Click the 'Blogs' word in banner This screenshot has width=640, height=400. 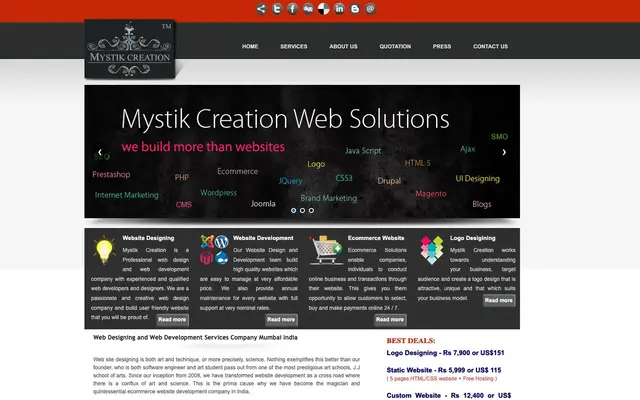(482, 204)
